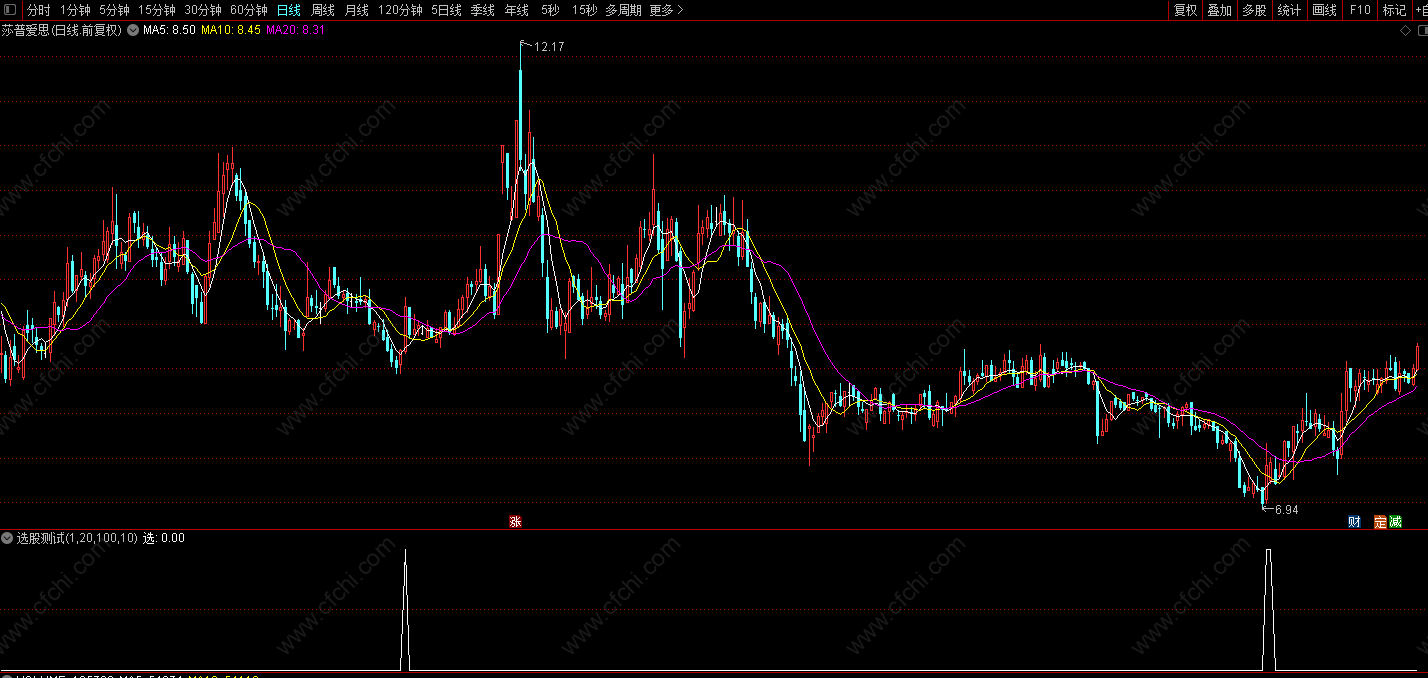Click the 选股测试(1,20,100,10) indicator name
Viewport: 1428px width, 678px height.
pos(77,538)
